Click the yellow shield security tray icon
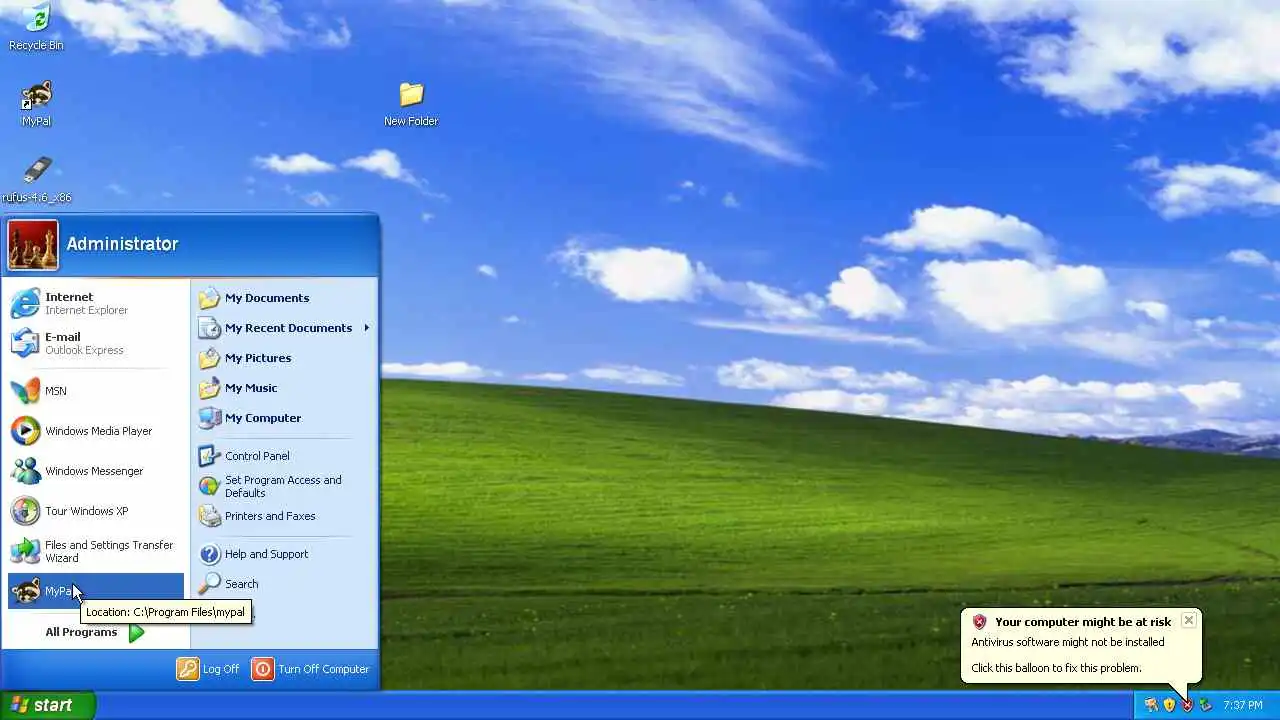The height and width of the screenshot is (720, 1280). (1169, 705)
